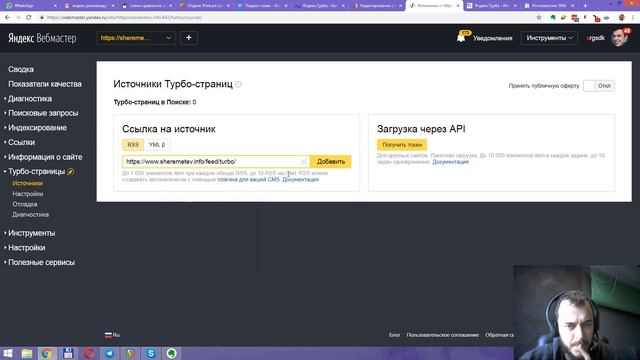Expand the Полезные сервисы section
The width and height of the screenshot is (640, 360).
[41, 262]
